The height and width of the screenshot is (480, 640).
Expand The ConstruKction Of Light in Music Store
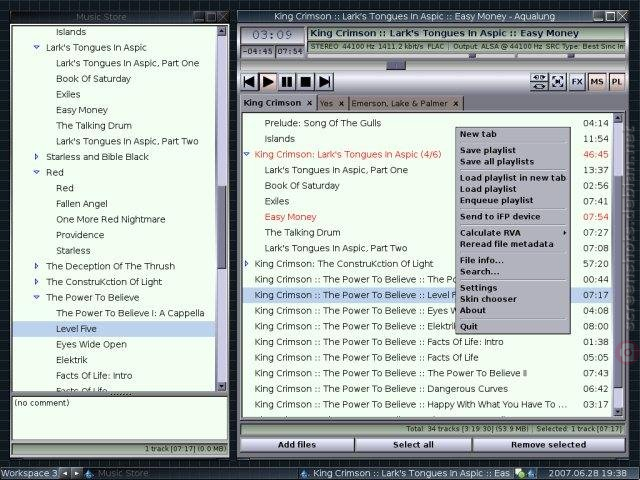click(x=37, y=282)
